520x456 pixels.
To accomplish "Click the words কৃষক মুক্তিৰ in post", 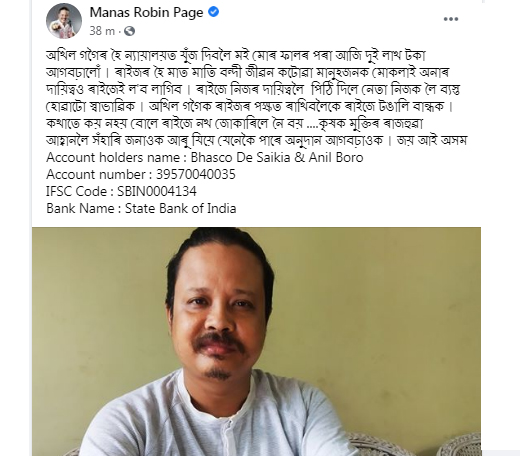I will pos(349,124).
